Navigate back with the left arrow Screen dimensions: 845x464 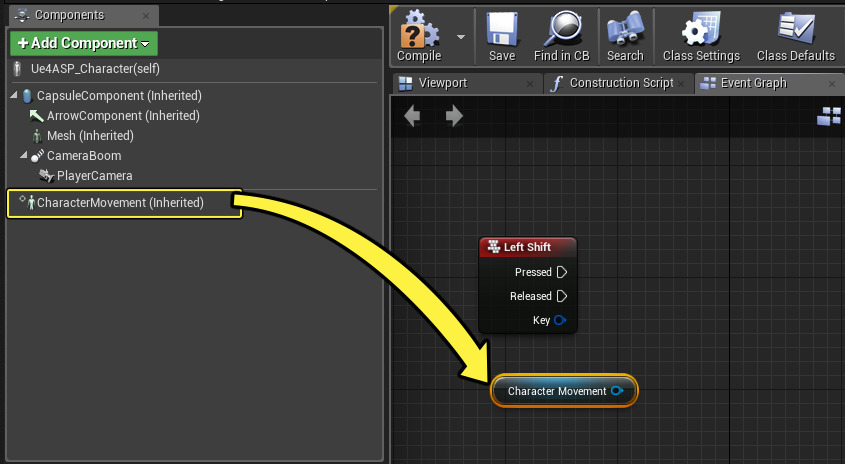coord(412,115)
